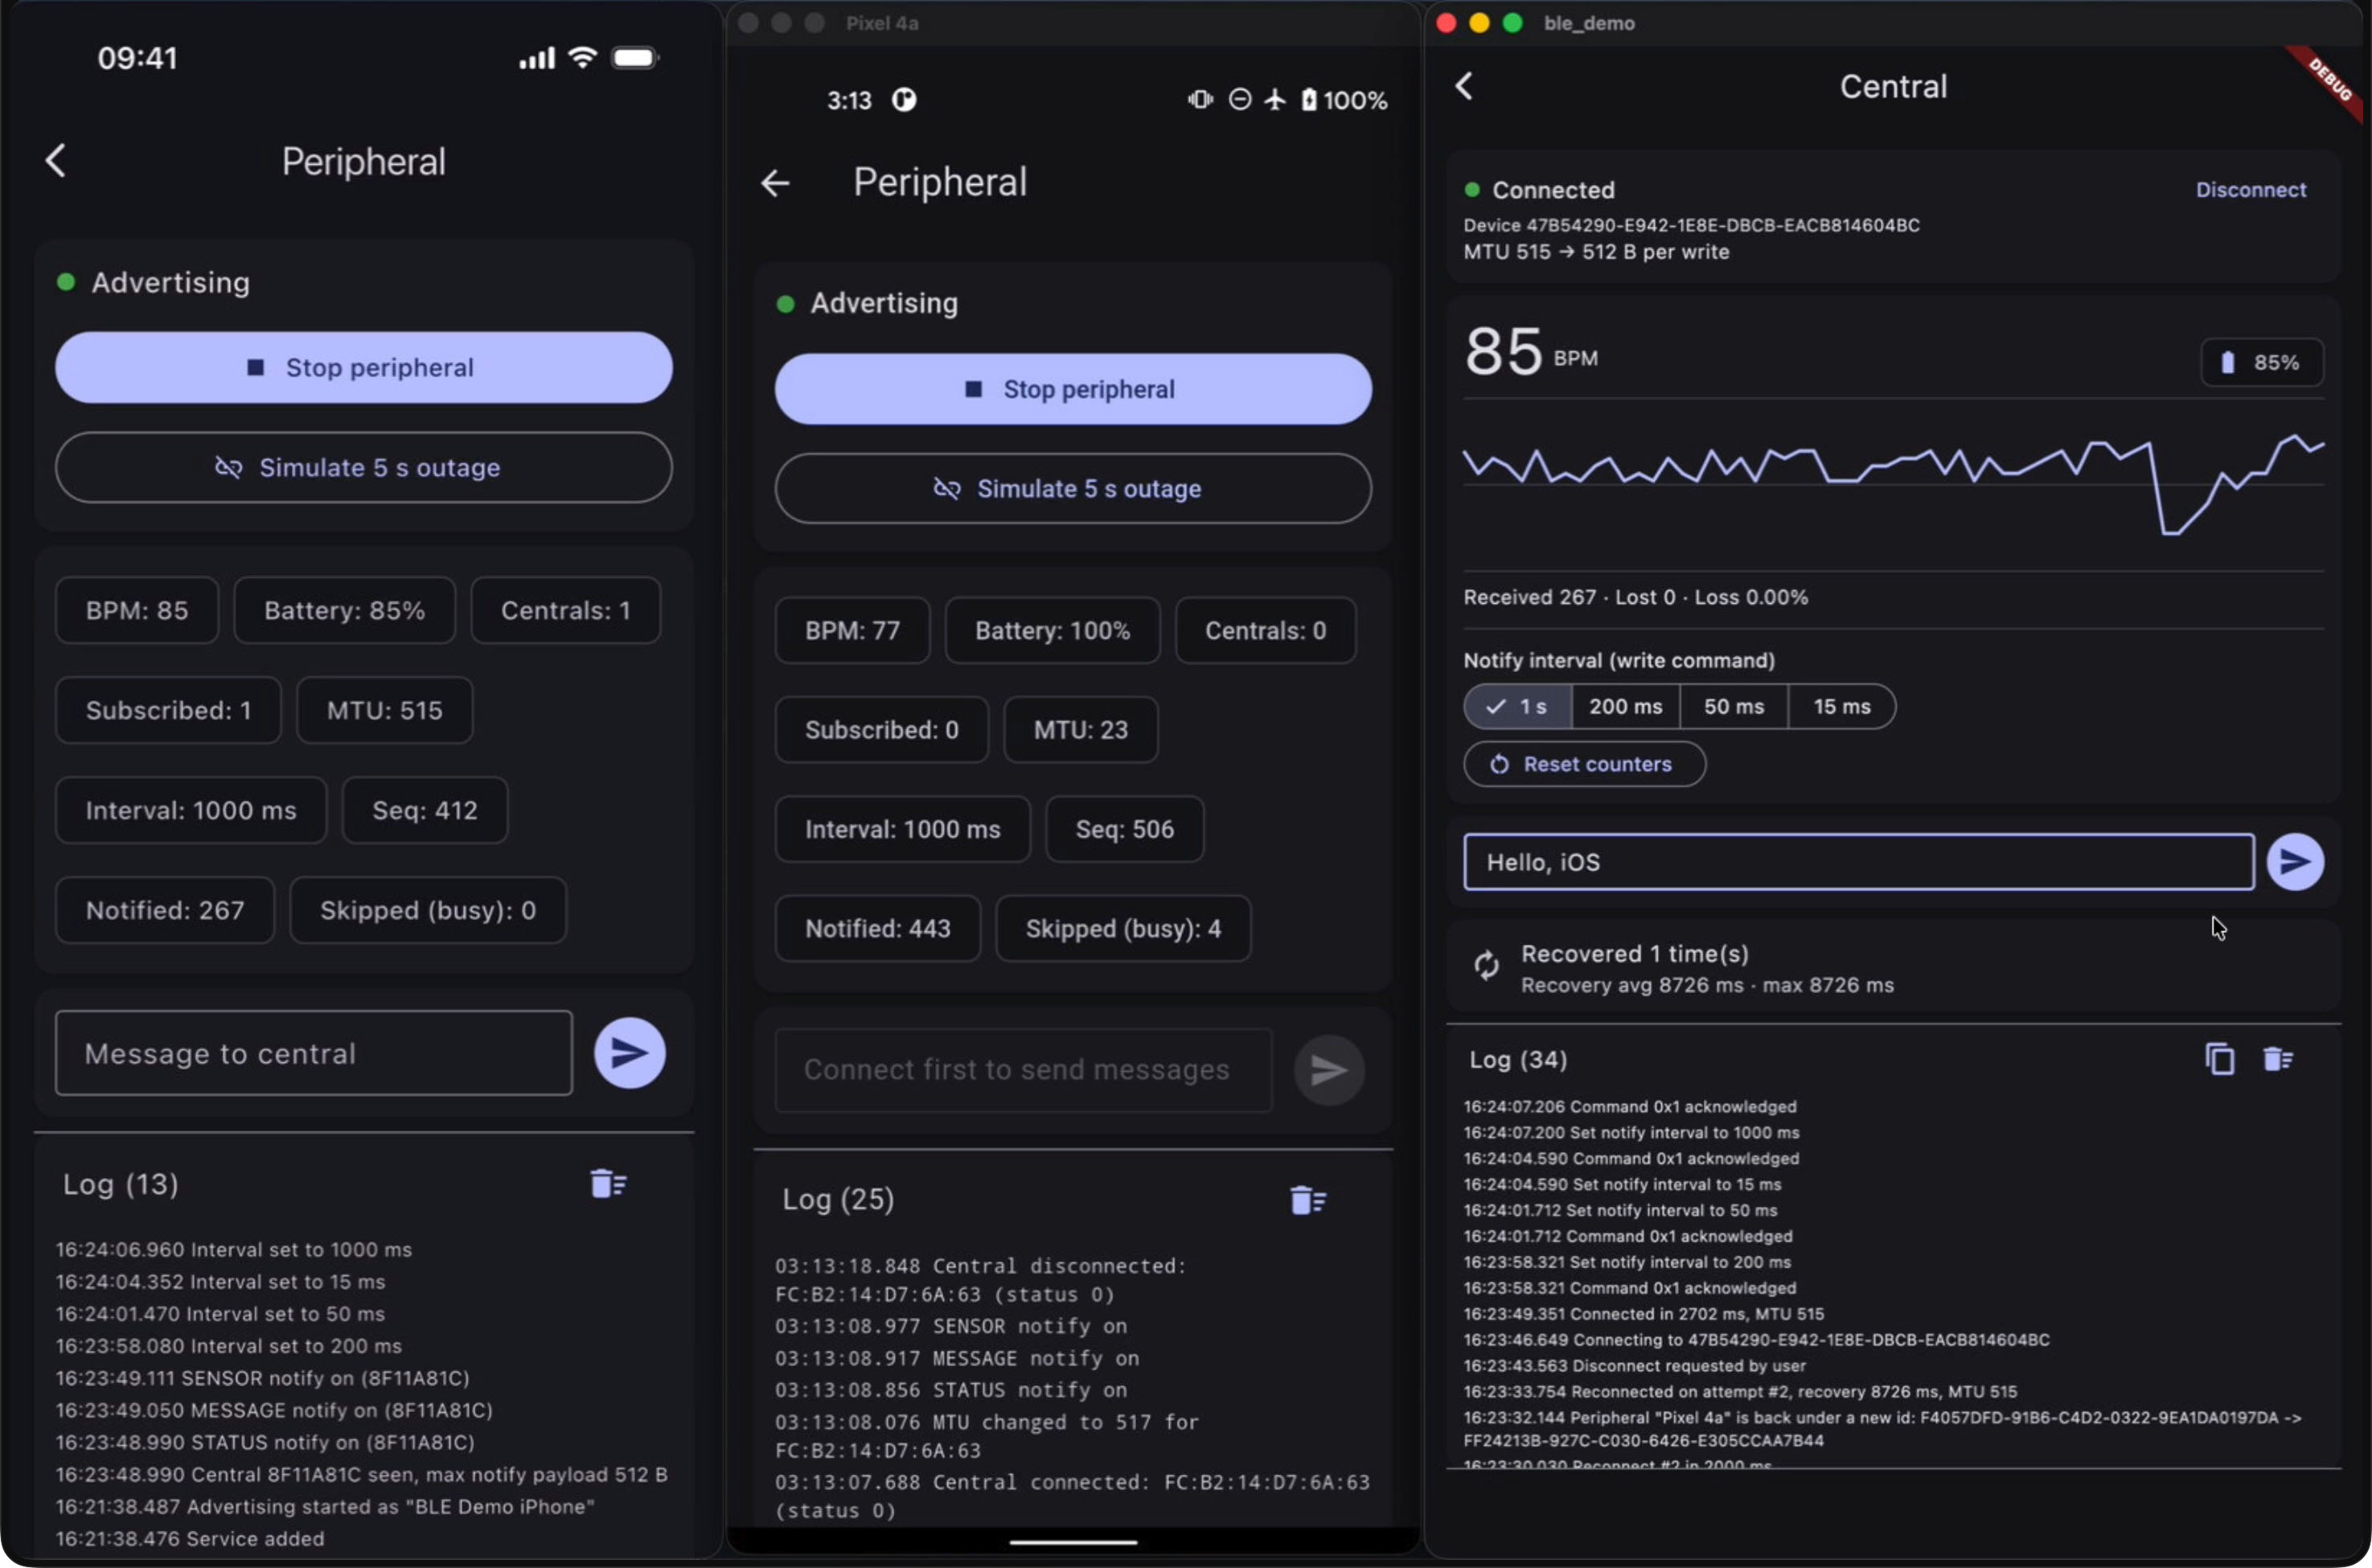Tap 'Subscribed: 1' chip on iPhone
This screenshot has width=2372, height=1568.
click(168, 711)
